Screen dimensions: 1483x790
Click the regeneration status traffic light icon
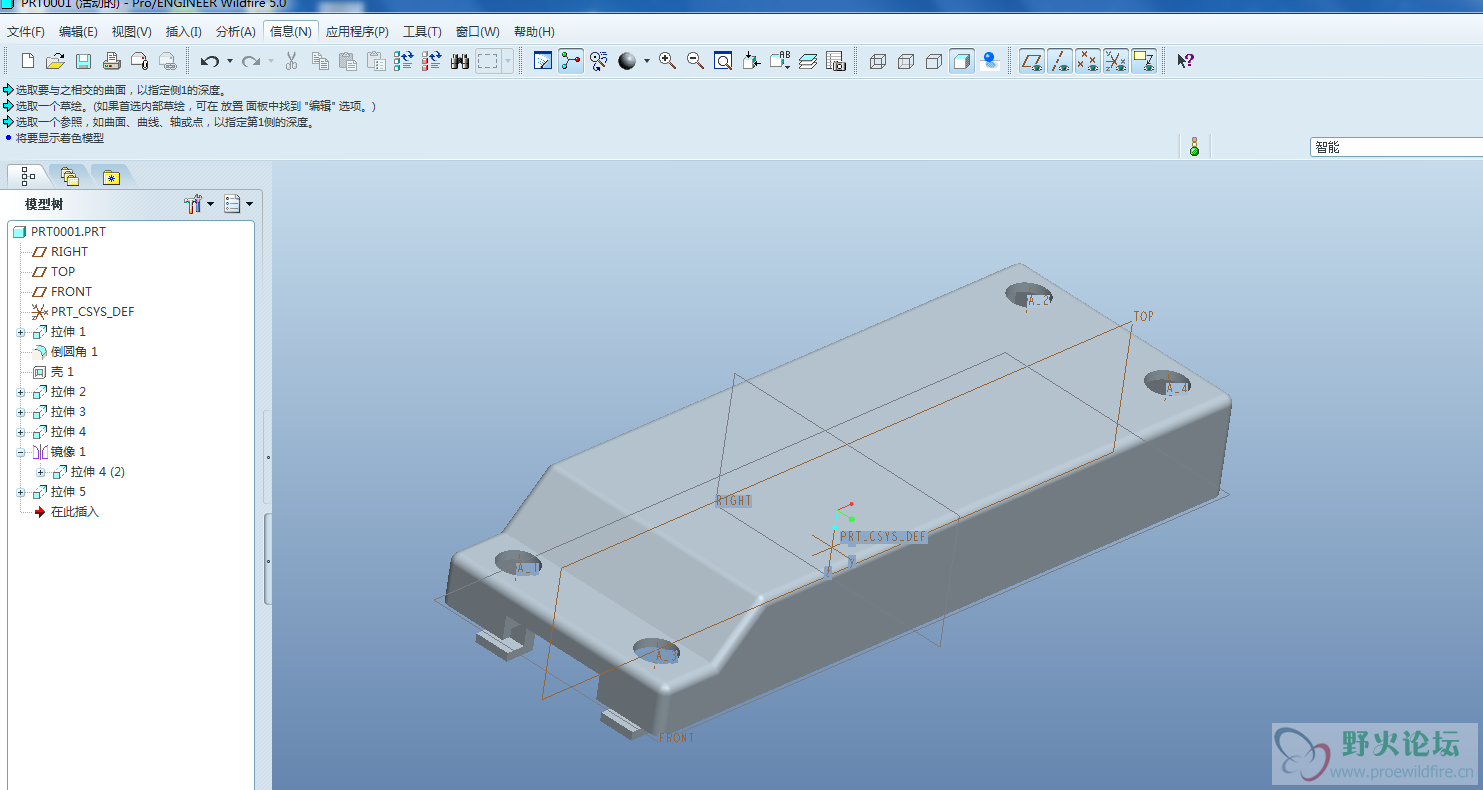[x=1193, y=147]
